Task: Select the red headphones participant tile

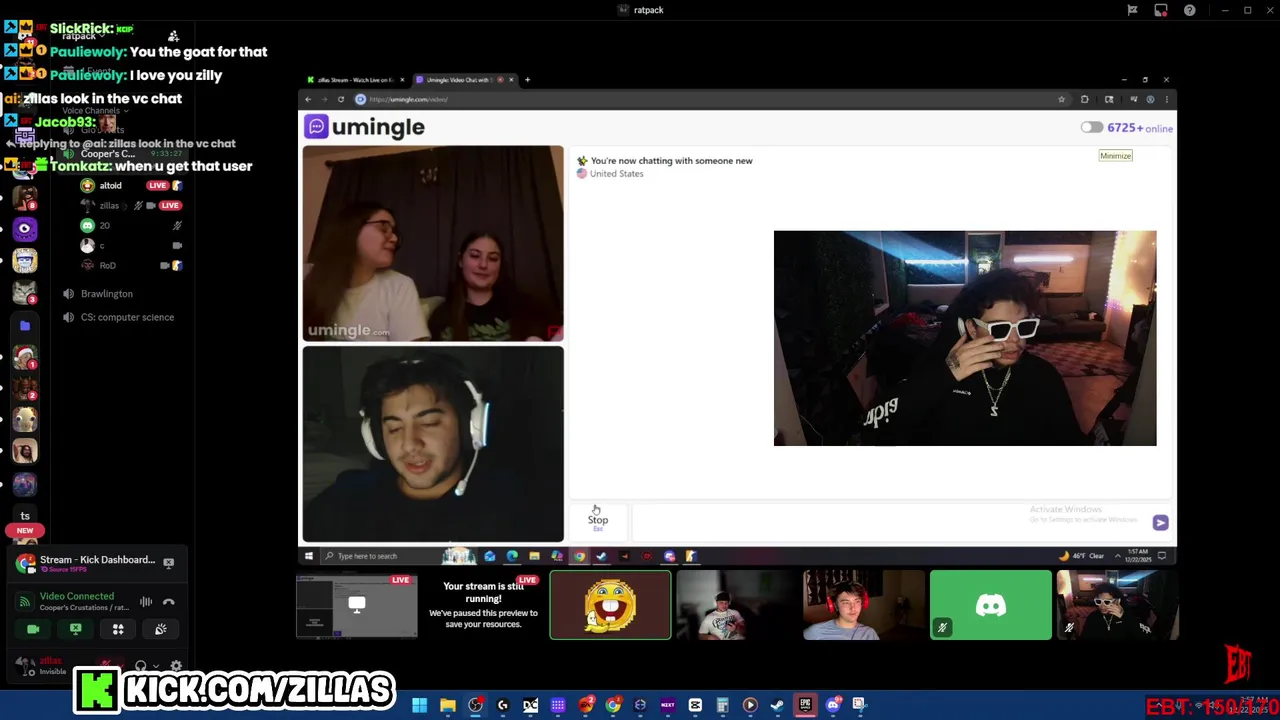Action: (864, 605)
